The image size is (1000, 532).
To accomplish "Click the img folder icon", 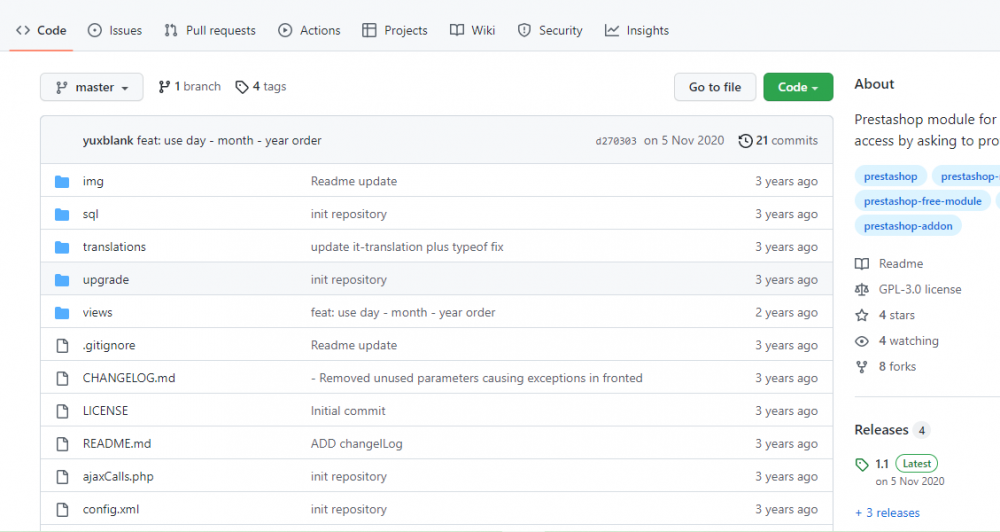I will click(62, 181).
